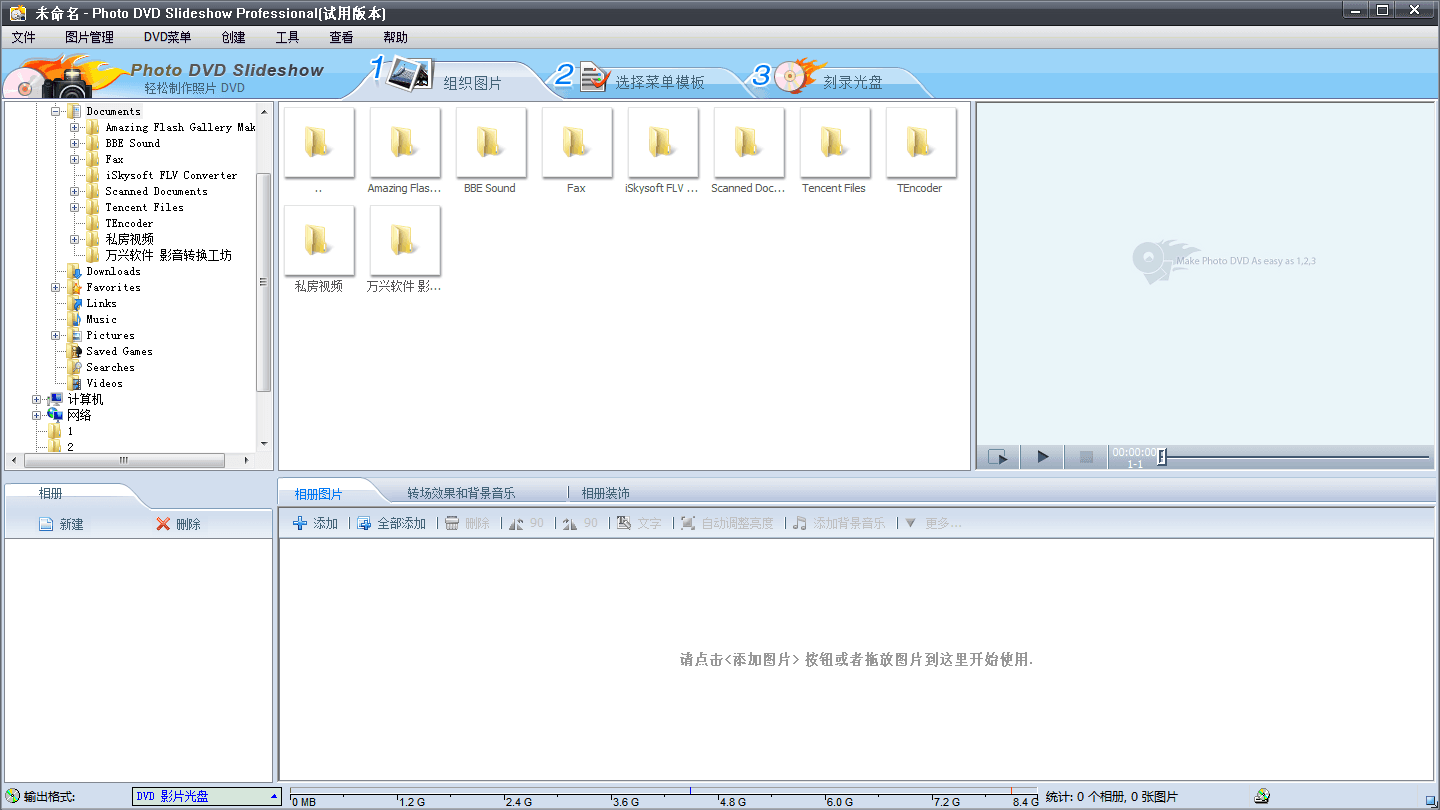Select the 万兴软件 folder thumbnail

pyautogui.click(x=404, y=240)
